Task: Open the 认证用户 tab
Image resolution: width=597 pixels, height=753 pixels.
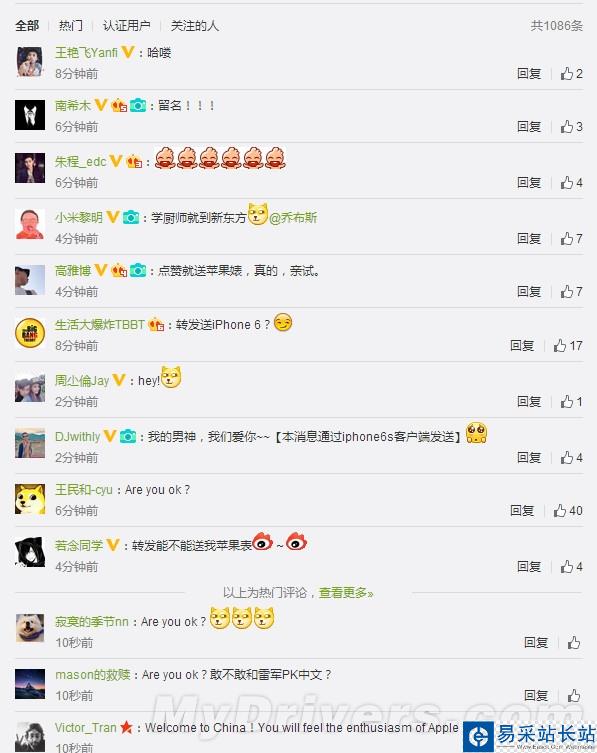Action: coord(126,25)
